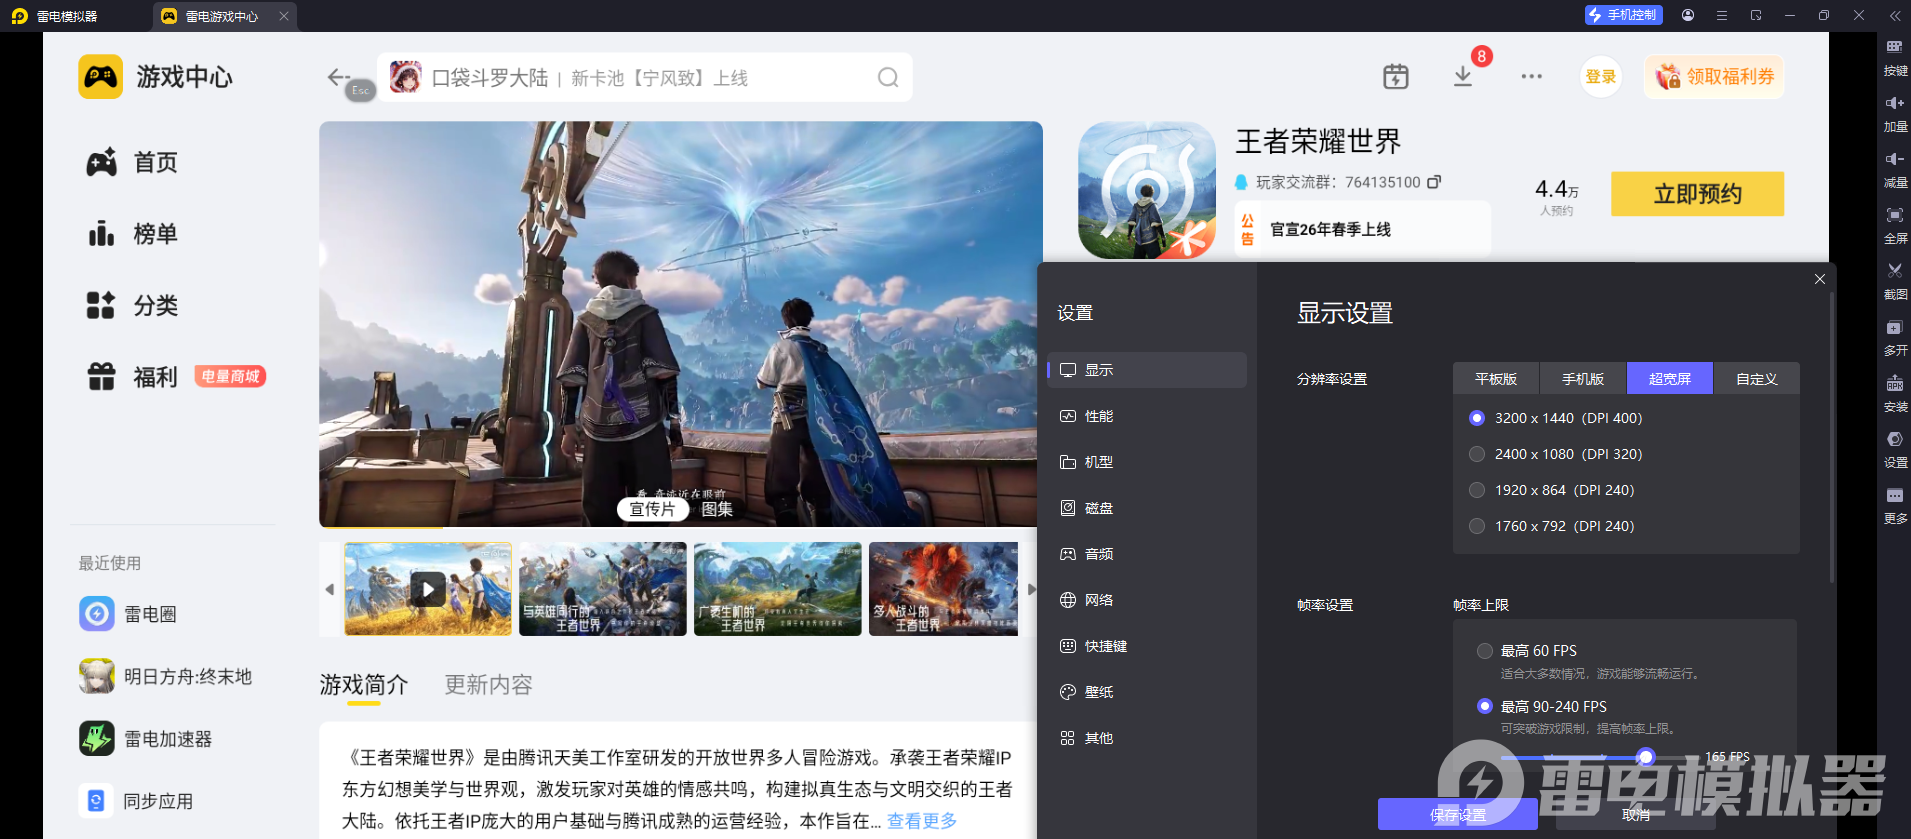Open the 其他 settings section

click(1147, 738)
